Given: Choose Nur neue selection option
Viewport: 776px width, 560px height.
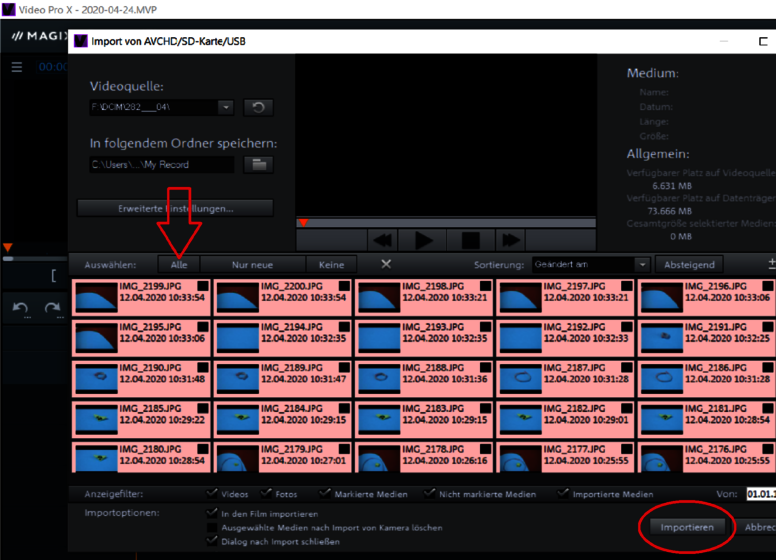Looking at the screenshot, I should pos(252,265).
